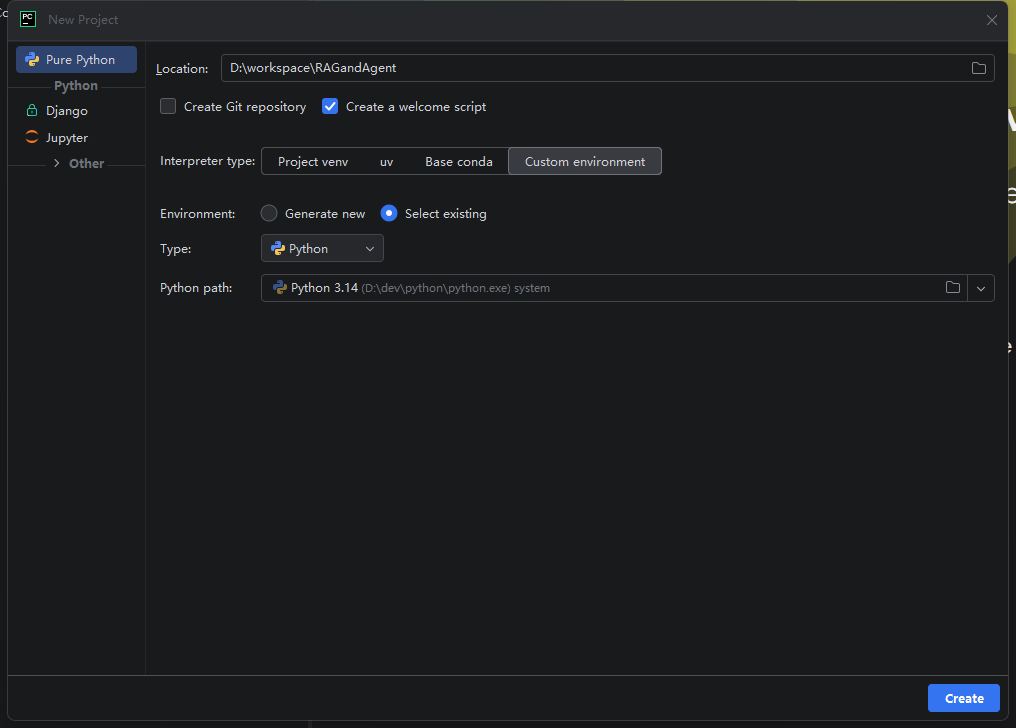
Task: Switch interpreter type to Project venv
Action: [x=313, y=161]
